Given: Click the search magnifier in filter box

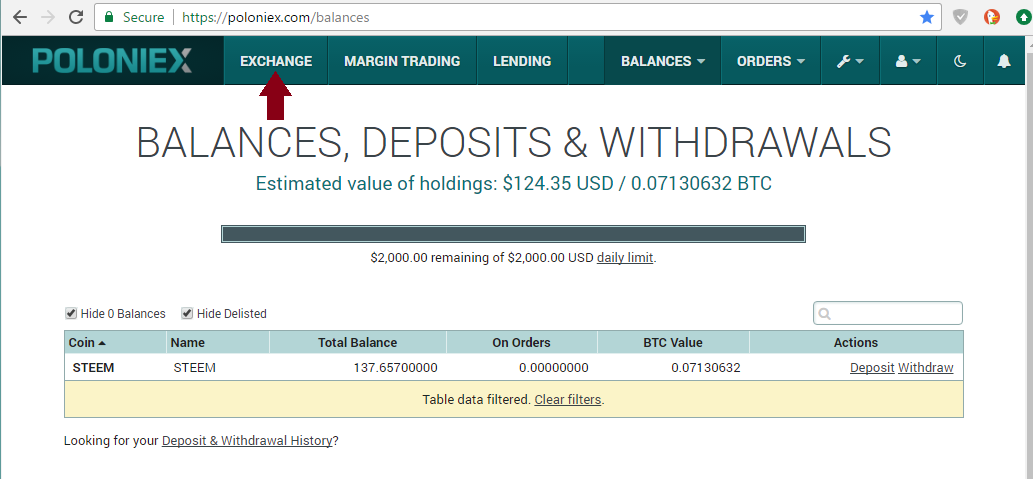Looking at the screenshot, I should click(x=824, y=314).
